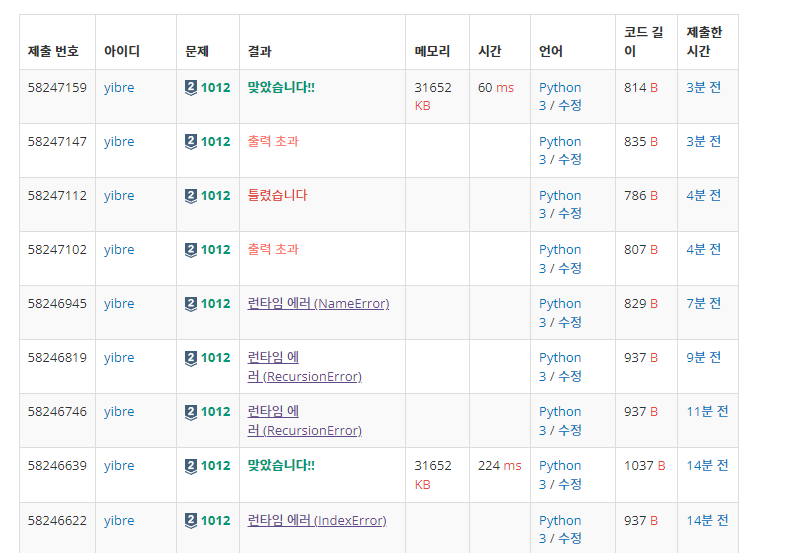Click submission time 3분 전 in row 58247147
The height and width of the screenshot is (553, 786).
tap(704, 142)
